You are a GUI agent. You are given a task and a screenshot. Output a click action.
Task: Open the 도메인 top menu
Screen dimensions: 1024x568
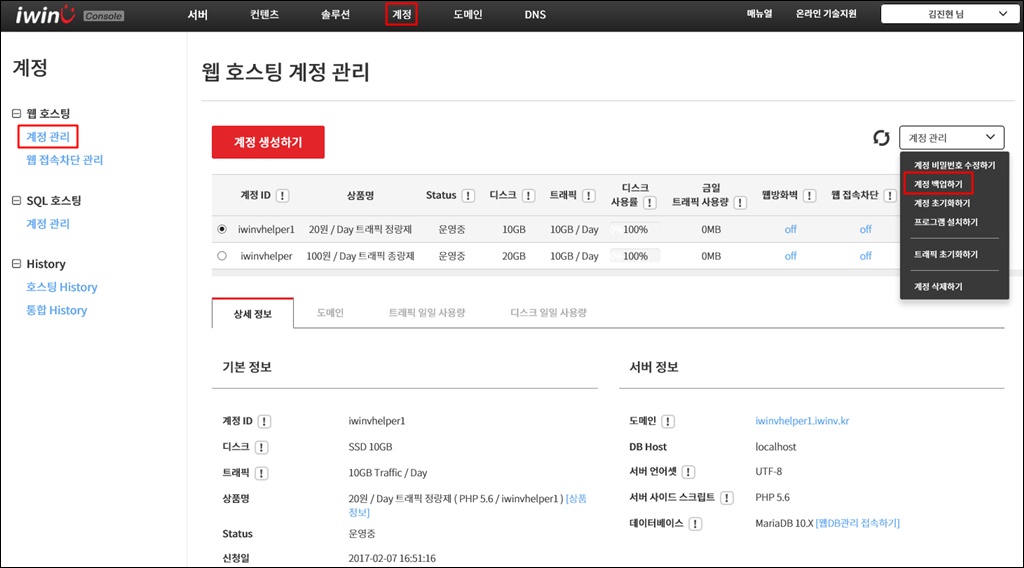coord(468,14)
